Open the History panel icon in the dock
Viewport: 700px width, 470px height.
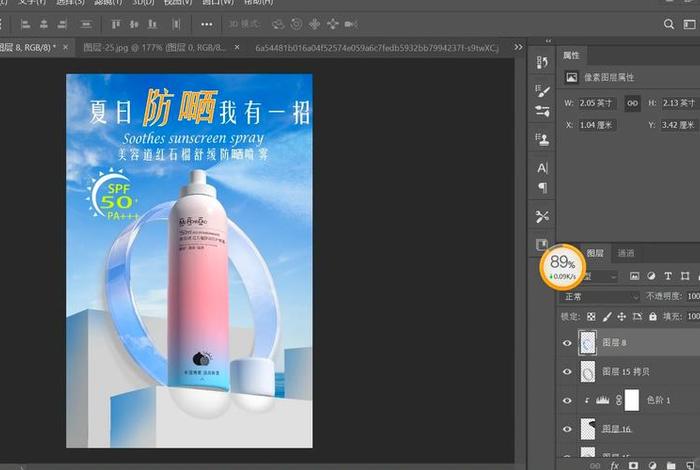click(542, 62)
